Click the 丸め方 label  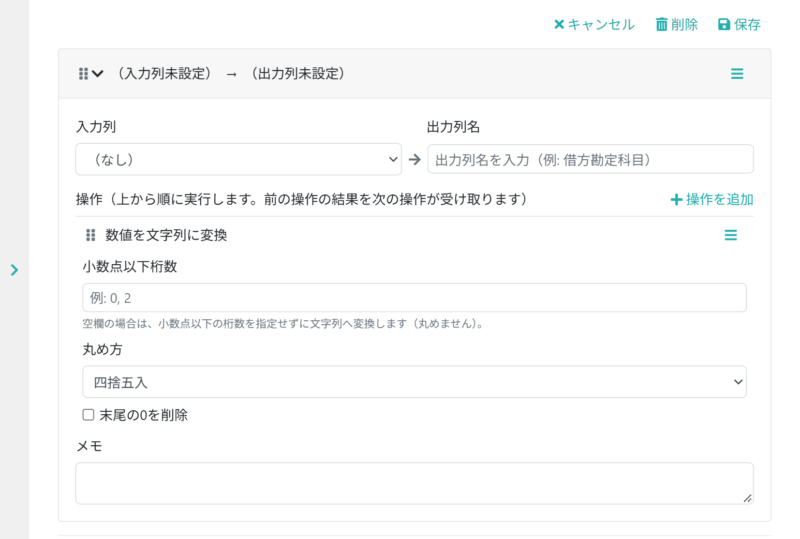(x=103, y=350)
